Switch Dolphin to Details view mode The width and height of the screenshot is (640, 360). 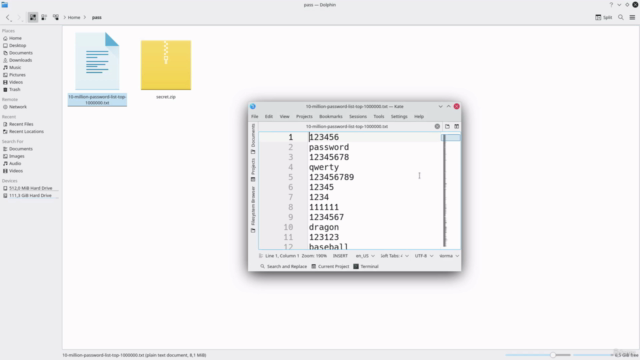[x=56, y=17]
